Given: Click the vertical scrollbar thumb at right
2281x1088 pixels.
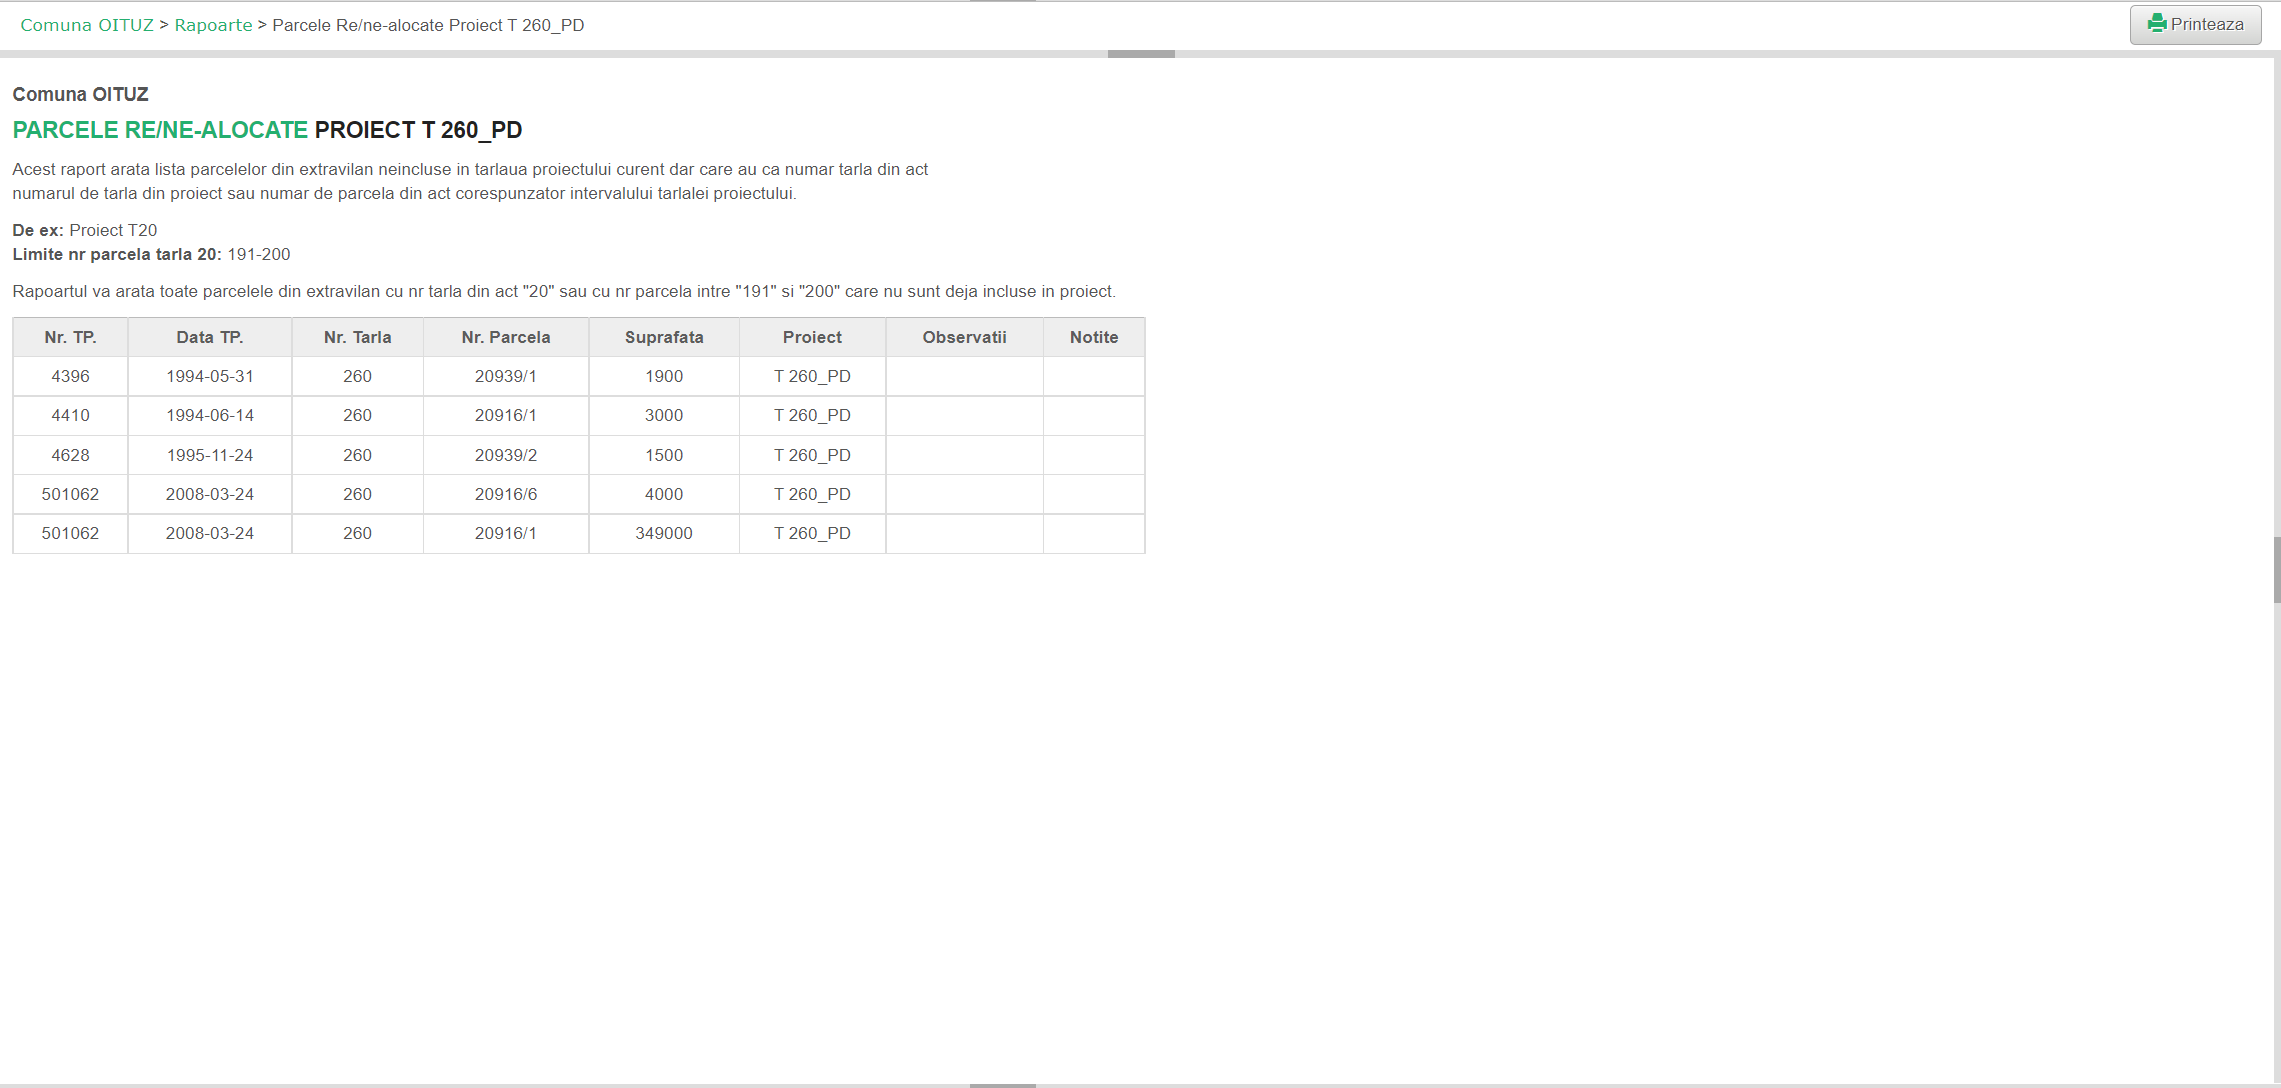Looking at the screenshot, I should [x=2277, y=570].
